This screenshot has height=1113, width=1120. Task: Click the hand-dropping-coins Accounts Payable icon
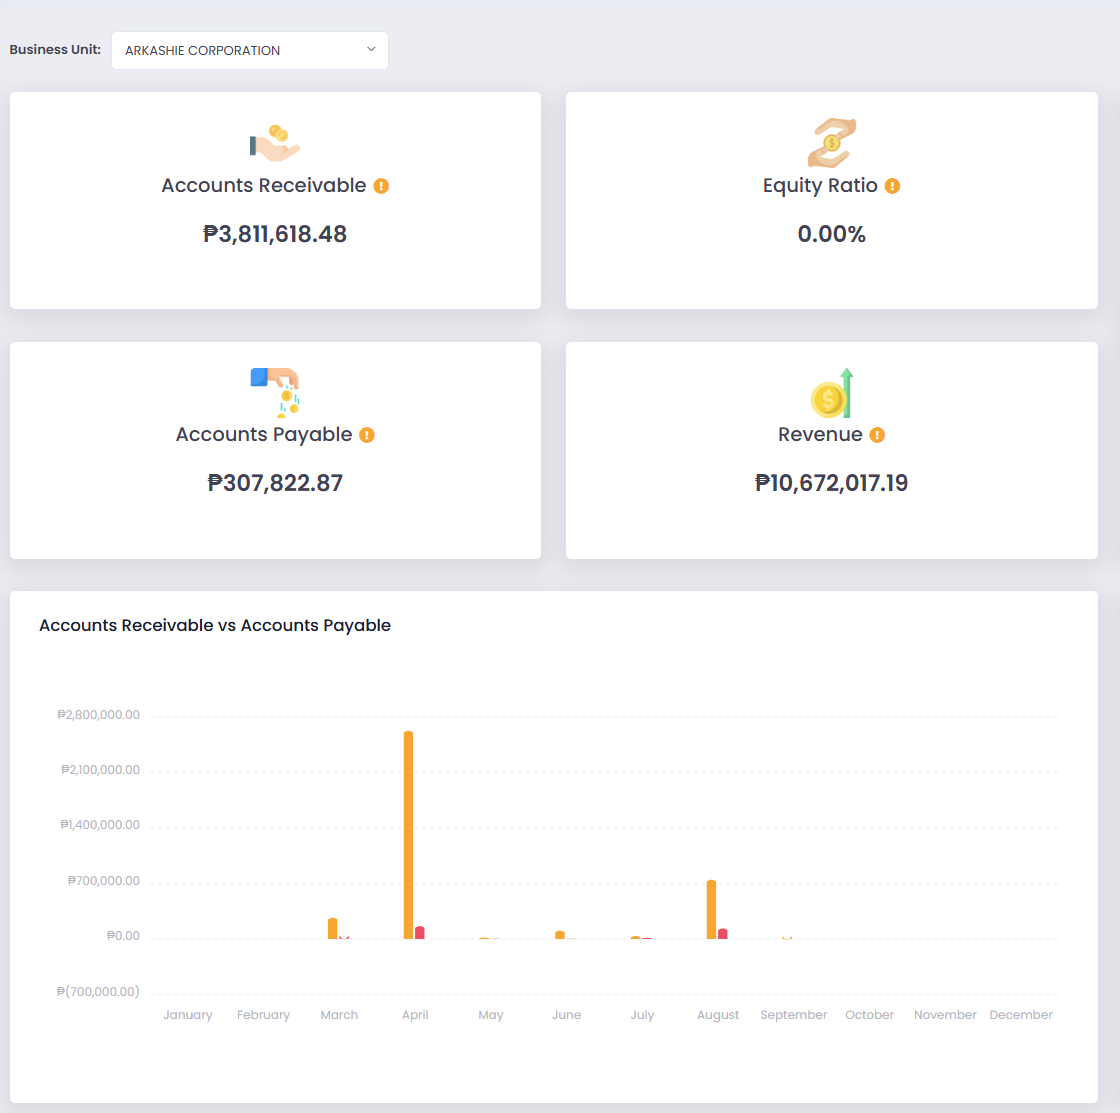(x=275, y=392)
